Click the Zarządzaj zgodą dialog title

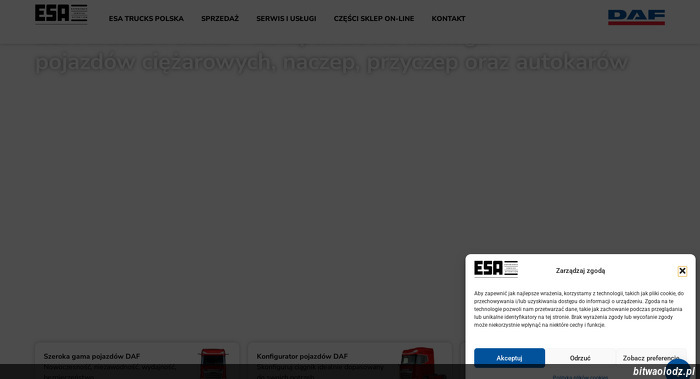click(x=580, y=271)
